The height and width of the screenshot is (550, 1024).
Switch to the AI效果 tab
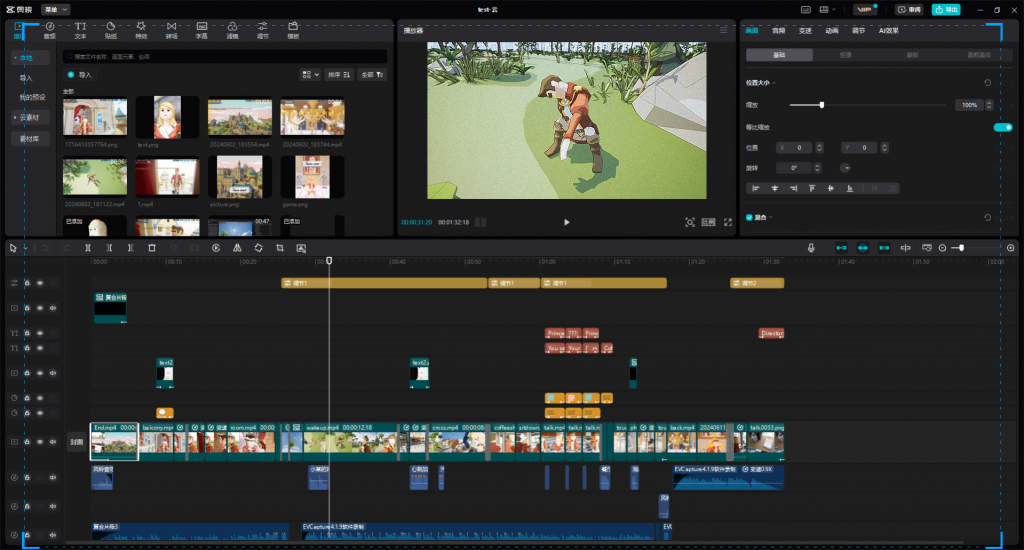(888, 31)
